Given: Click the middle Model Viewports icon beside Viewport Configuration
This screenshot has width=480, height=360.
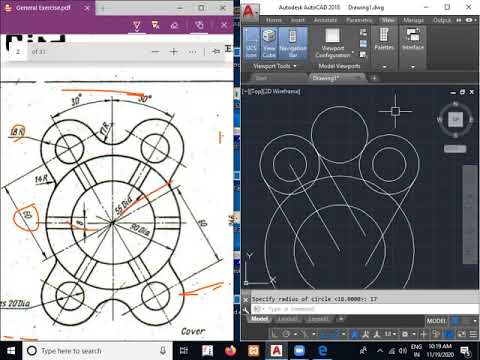Looking at the screenshot, I should pos(363,44).
